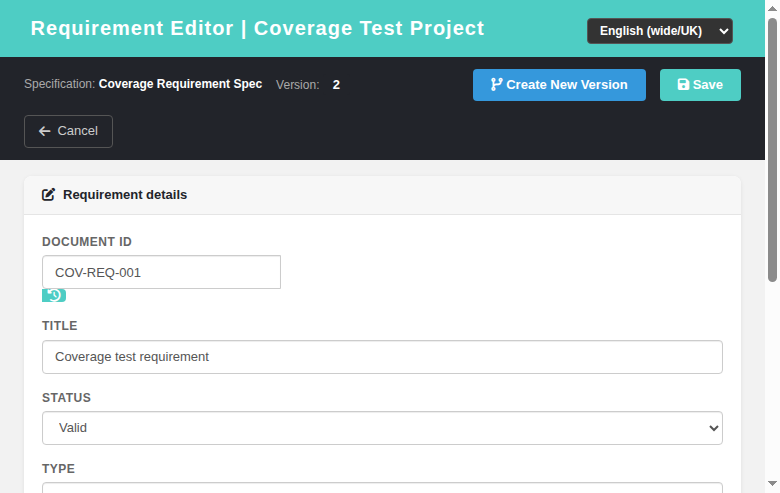Click the Title field 'Coverage test requirement'
780x493 pixels.
[x=382, y=357]
